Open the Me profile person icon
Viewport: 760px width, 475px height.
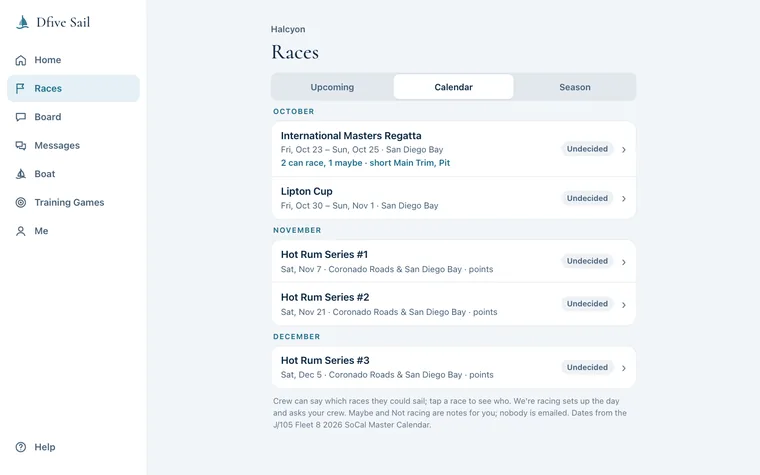pos(21,231)
